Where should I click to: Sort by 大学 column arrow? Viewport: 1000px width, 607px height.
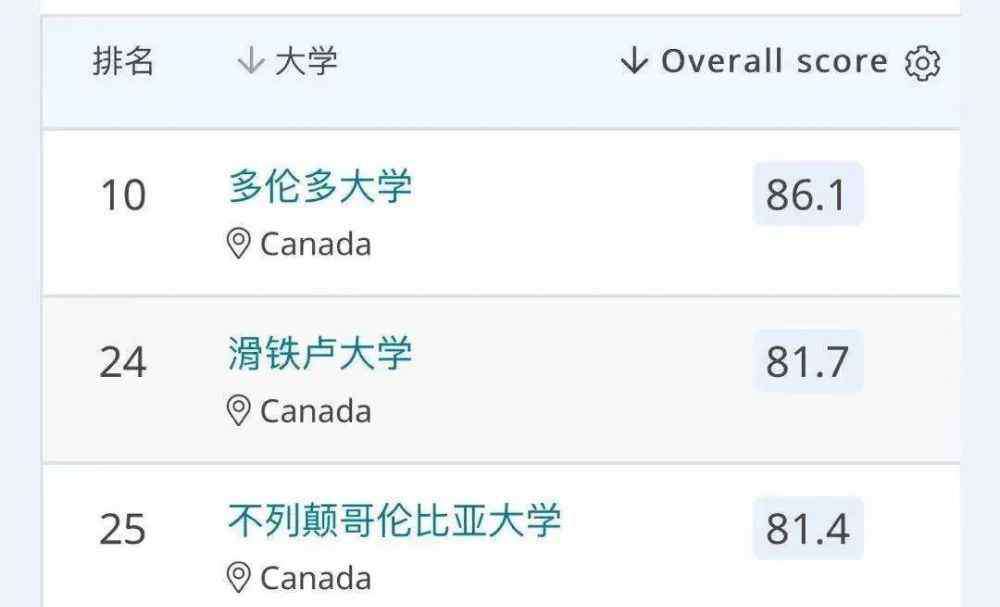(x=251, y=61)
